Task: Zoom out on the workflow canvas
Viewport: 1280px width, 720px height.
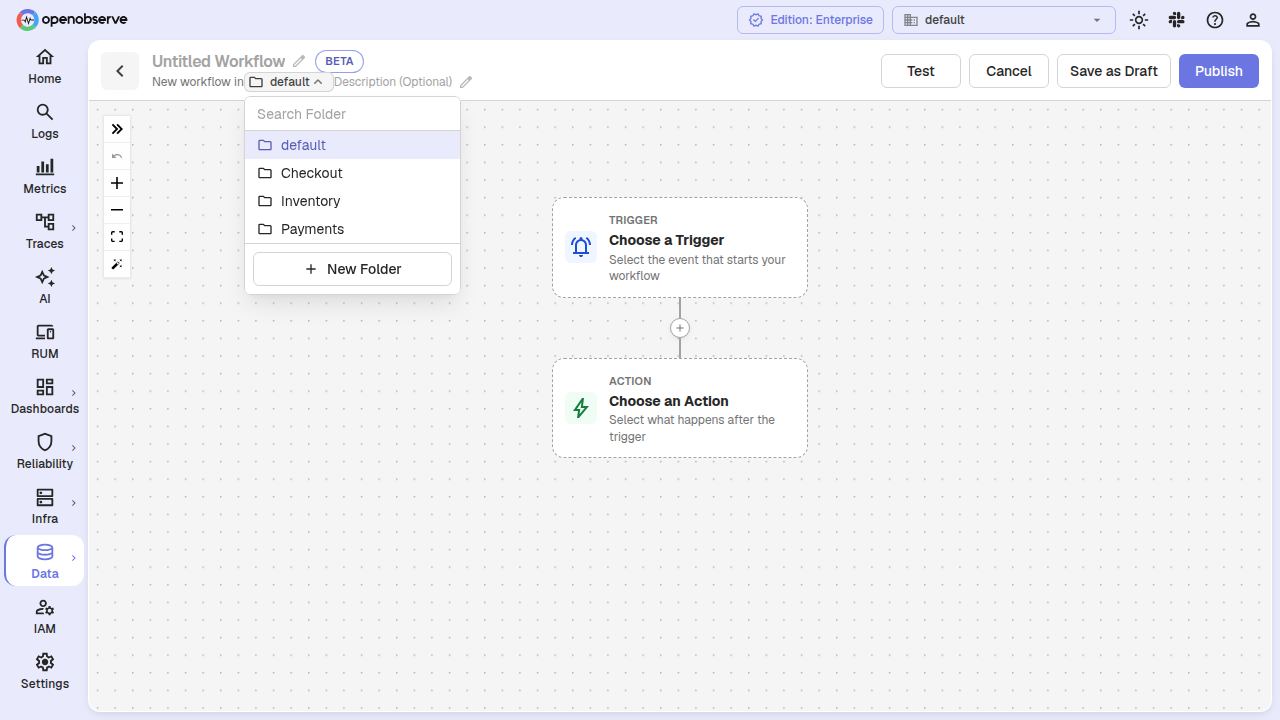Action: (117, 210)
